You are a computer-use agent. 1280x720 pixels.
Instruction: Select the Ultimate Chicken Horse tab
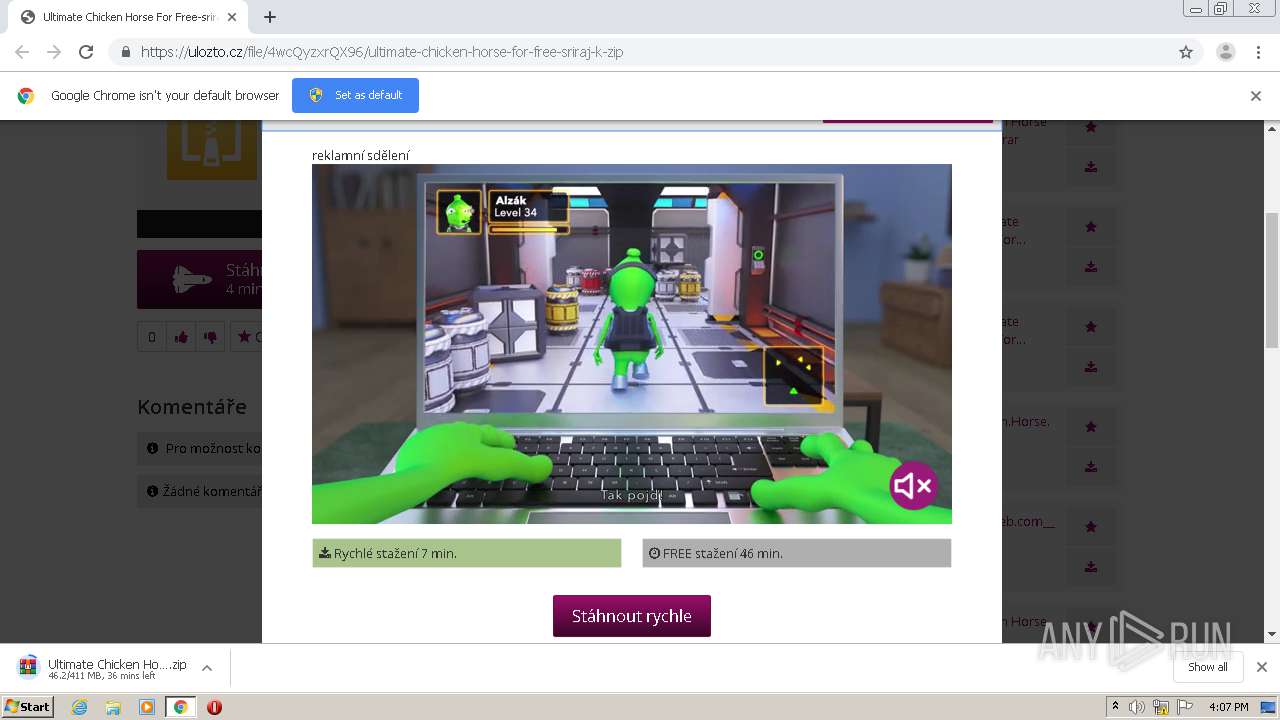tap(128, 17)
